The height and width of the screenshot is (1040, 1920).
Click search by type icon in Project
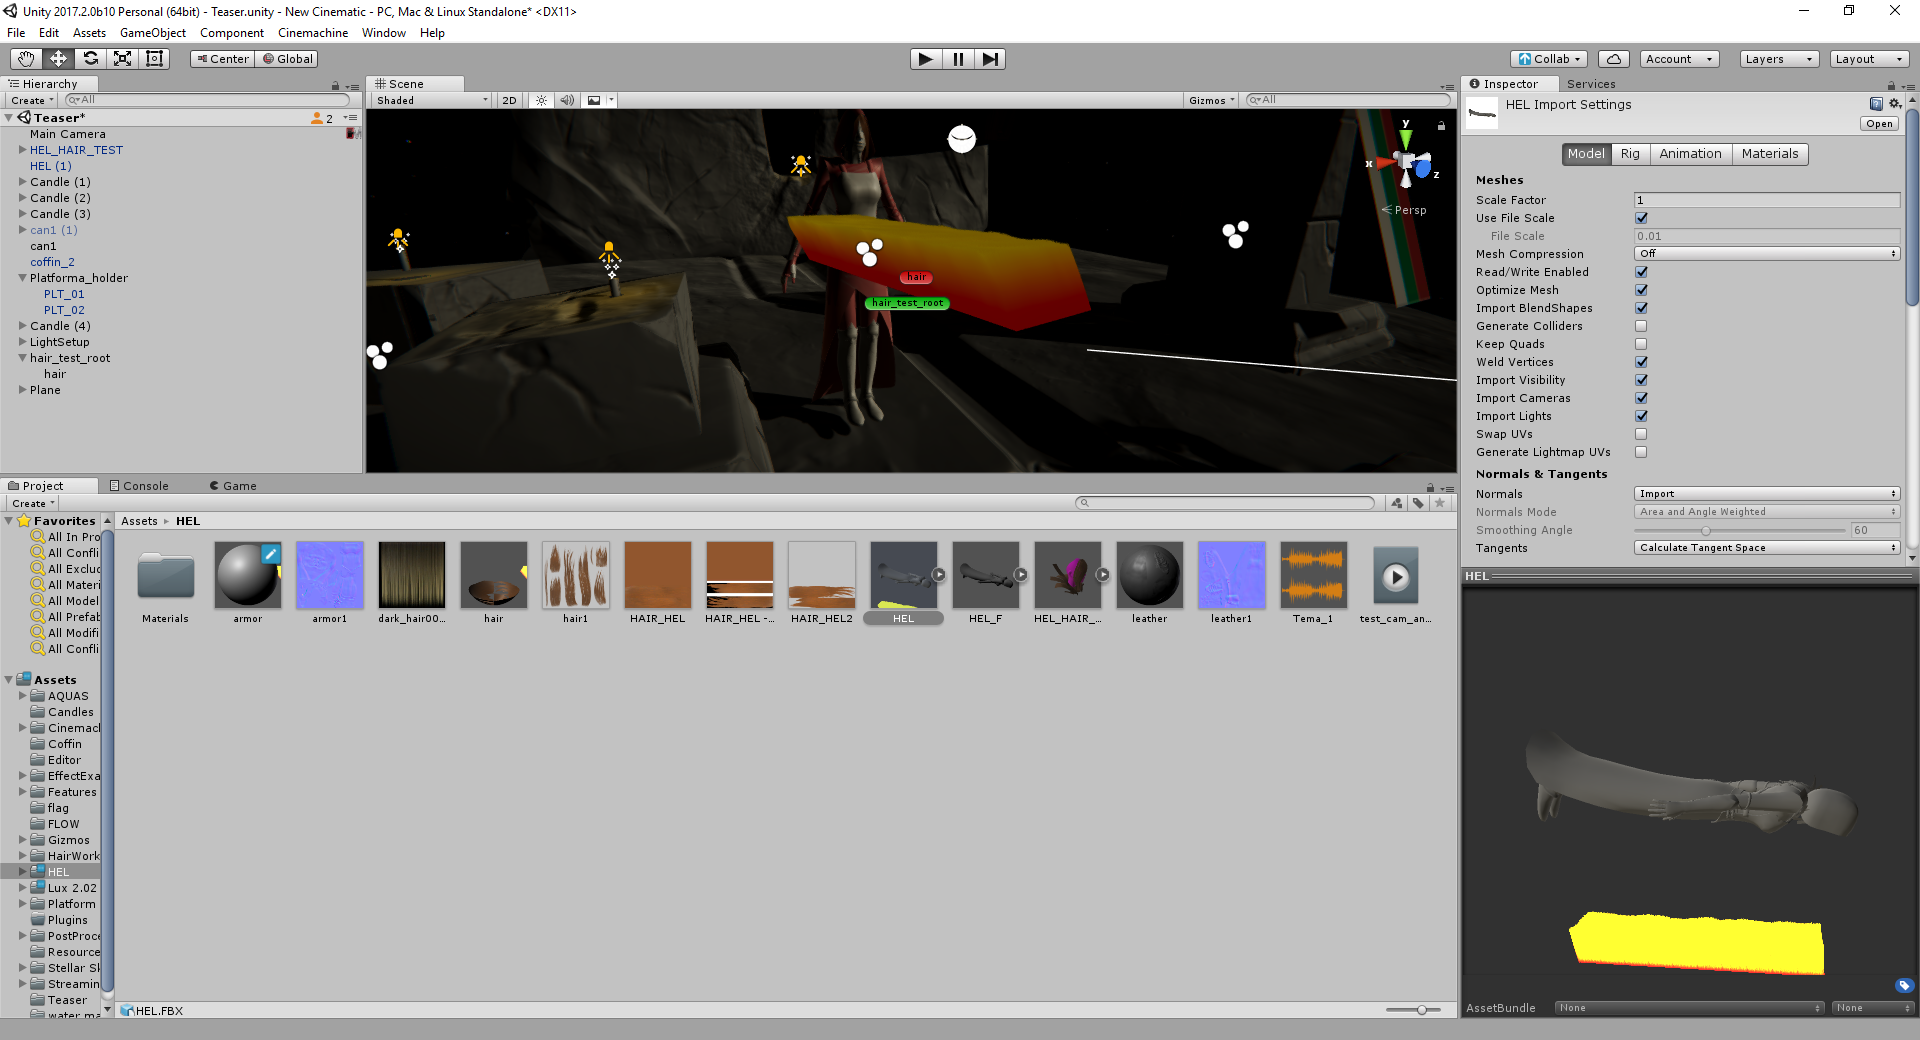pos(1396,503)
